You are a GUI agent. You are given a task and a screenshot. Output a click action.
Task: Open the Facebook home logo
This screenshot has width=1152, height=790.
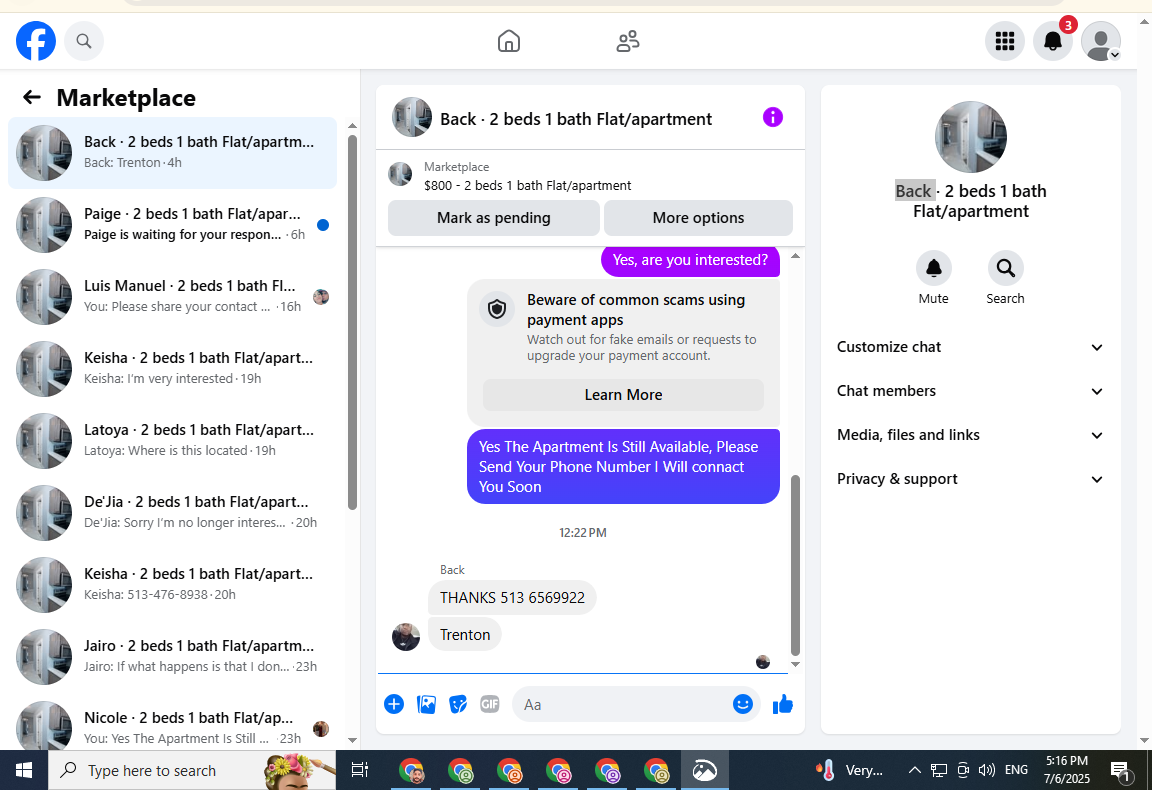click(x=36, y=41)
